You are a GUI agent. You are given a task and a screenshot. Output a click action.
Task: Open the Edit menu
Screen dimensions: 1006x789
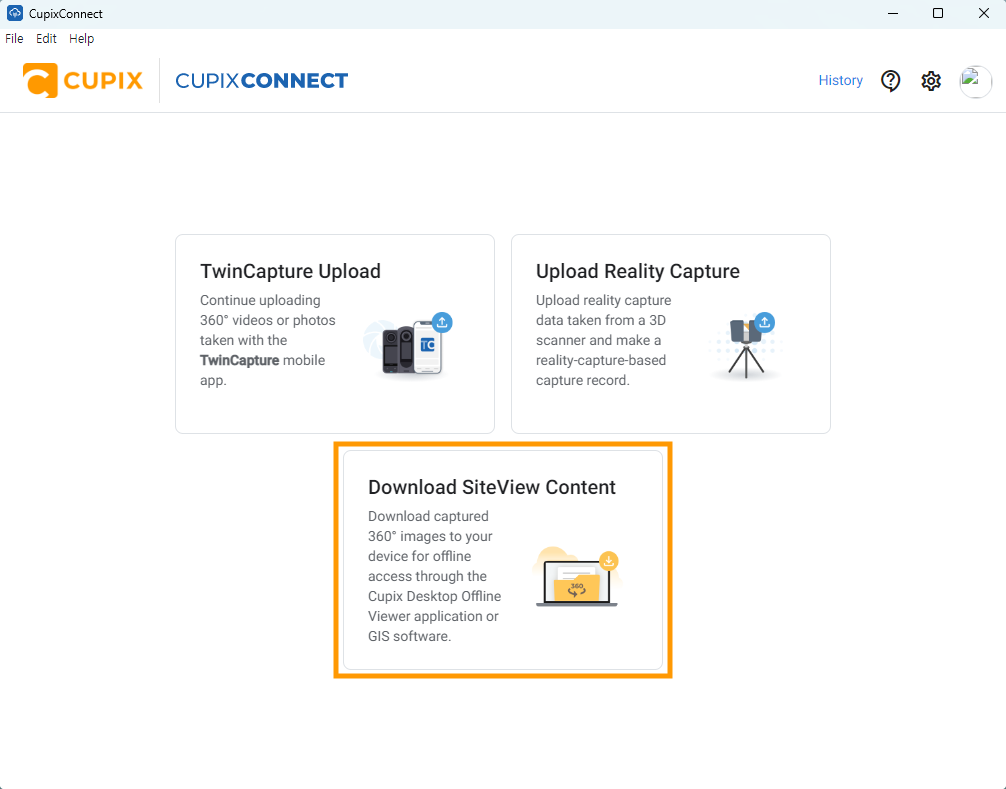[46, 38]
